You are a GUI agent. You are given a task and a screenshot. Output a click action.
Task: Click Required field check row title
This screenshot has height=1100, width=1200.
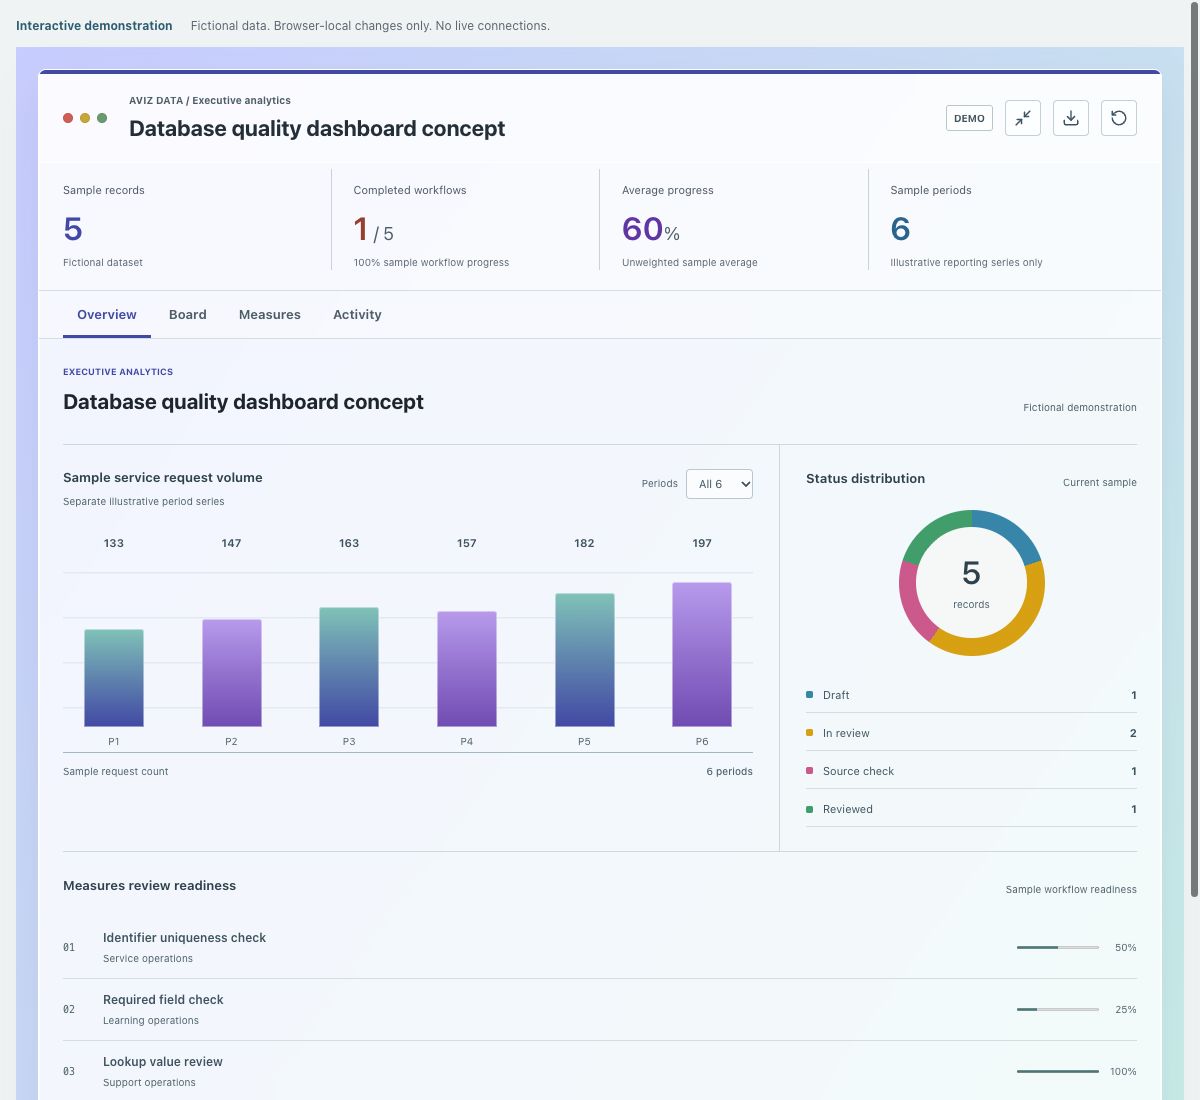[163, 1000]
